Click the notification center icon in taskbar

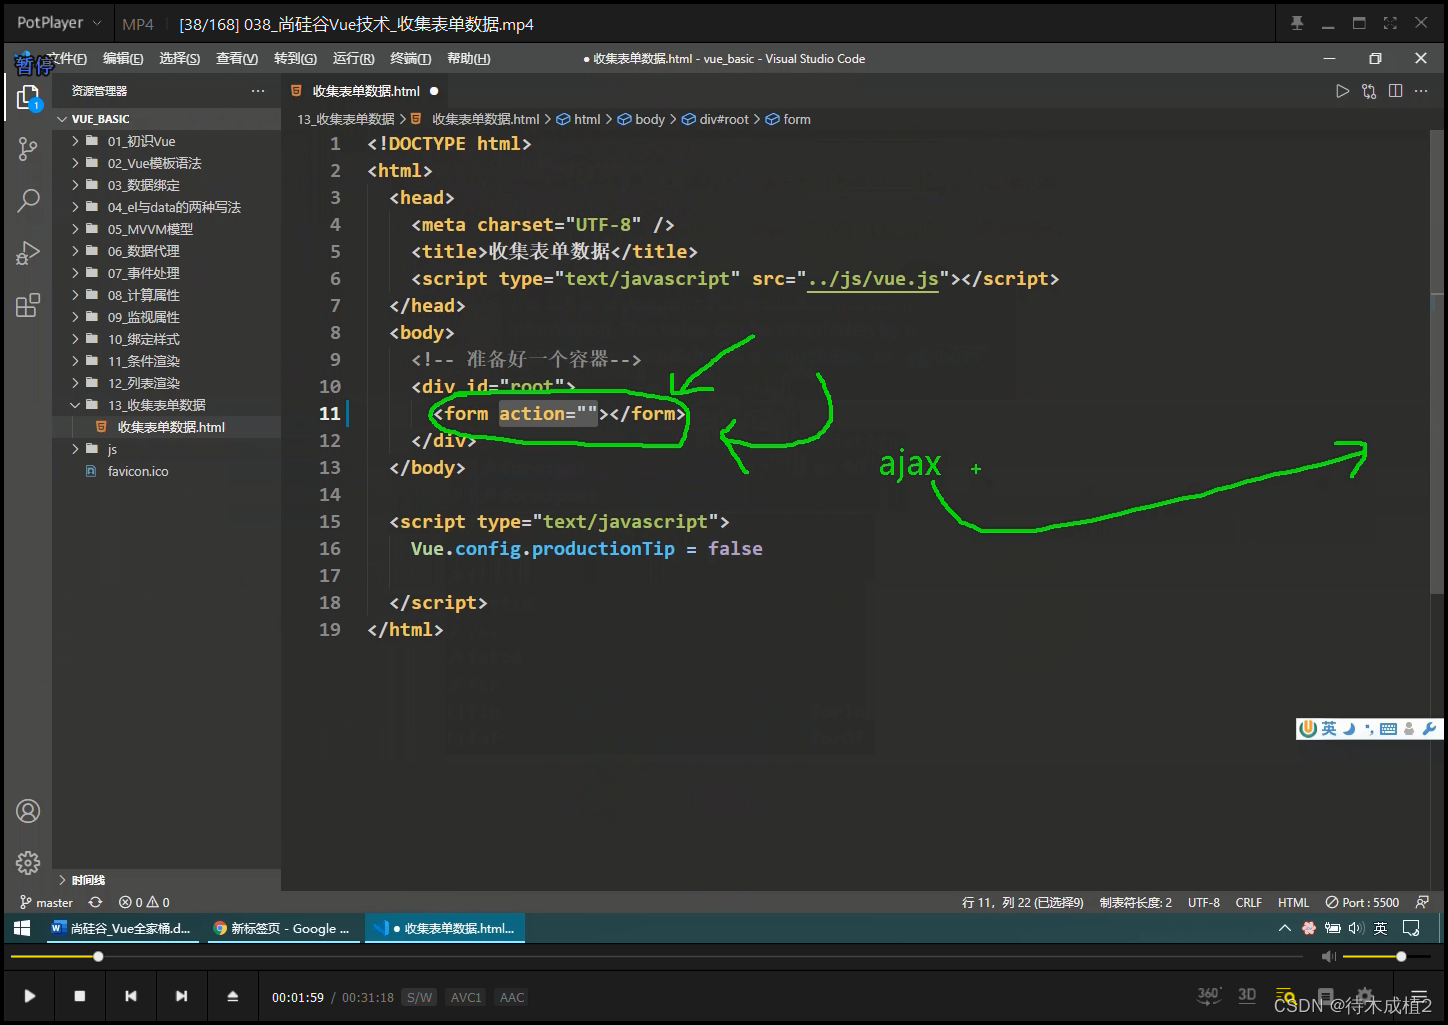pyautogui.click(x=1412, y=928)
